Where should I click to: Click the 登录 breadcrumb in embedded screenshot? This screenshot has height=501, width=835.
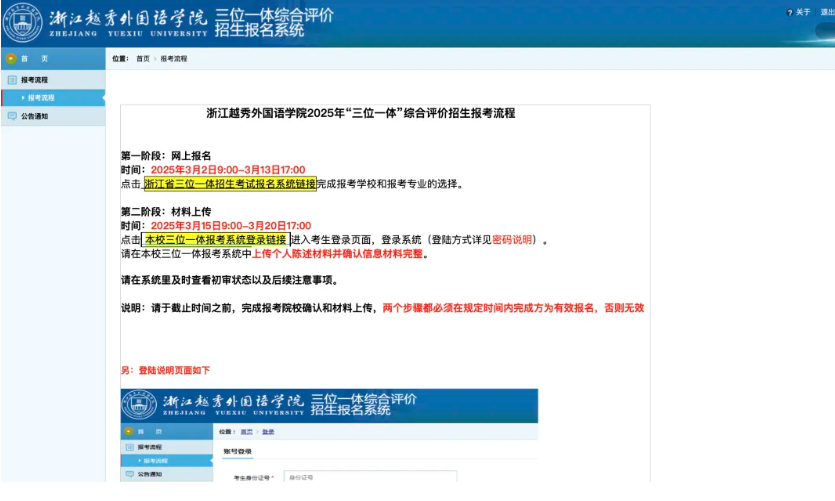tap(268, 432)
